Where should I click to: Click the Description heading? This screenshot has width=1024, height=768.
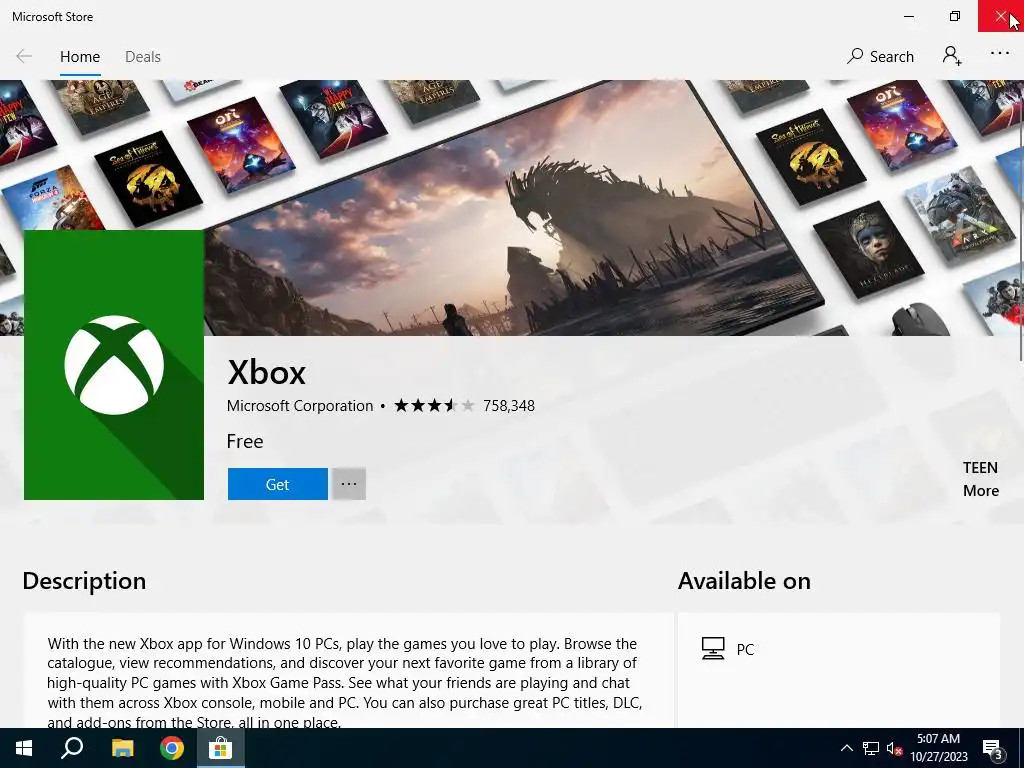tap(84, 581)
